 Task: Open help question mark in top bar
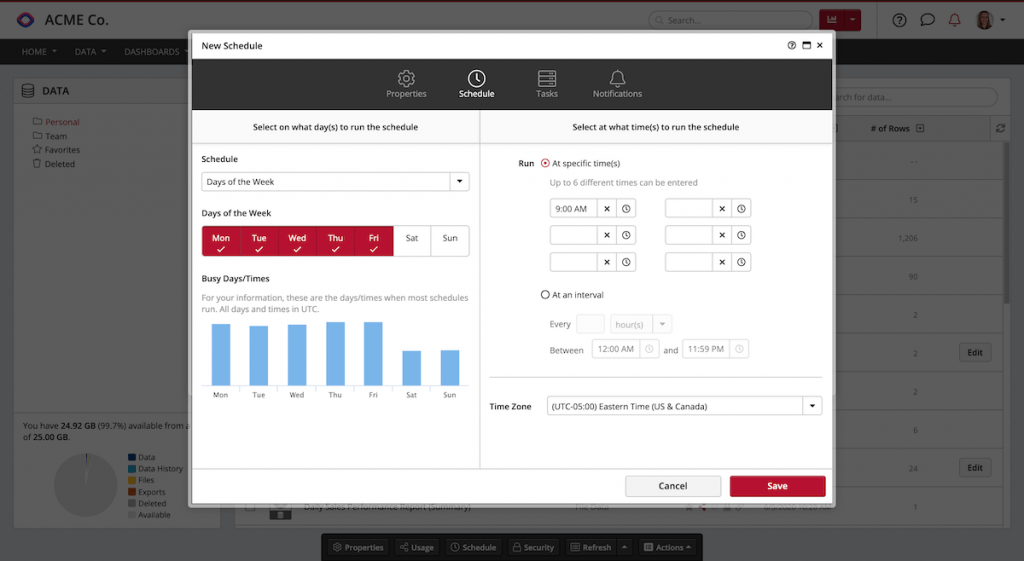pyautogui.click(x=899, y=20)
